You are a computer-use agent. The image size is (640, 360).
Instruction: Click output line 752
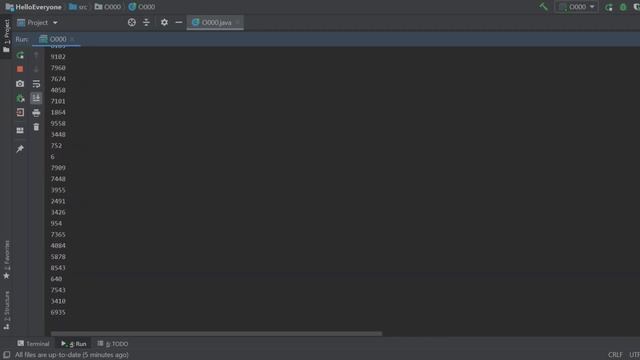click(x=56, y=146)
